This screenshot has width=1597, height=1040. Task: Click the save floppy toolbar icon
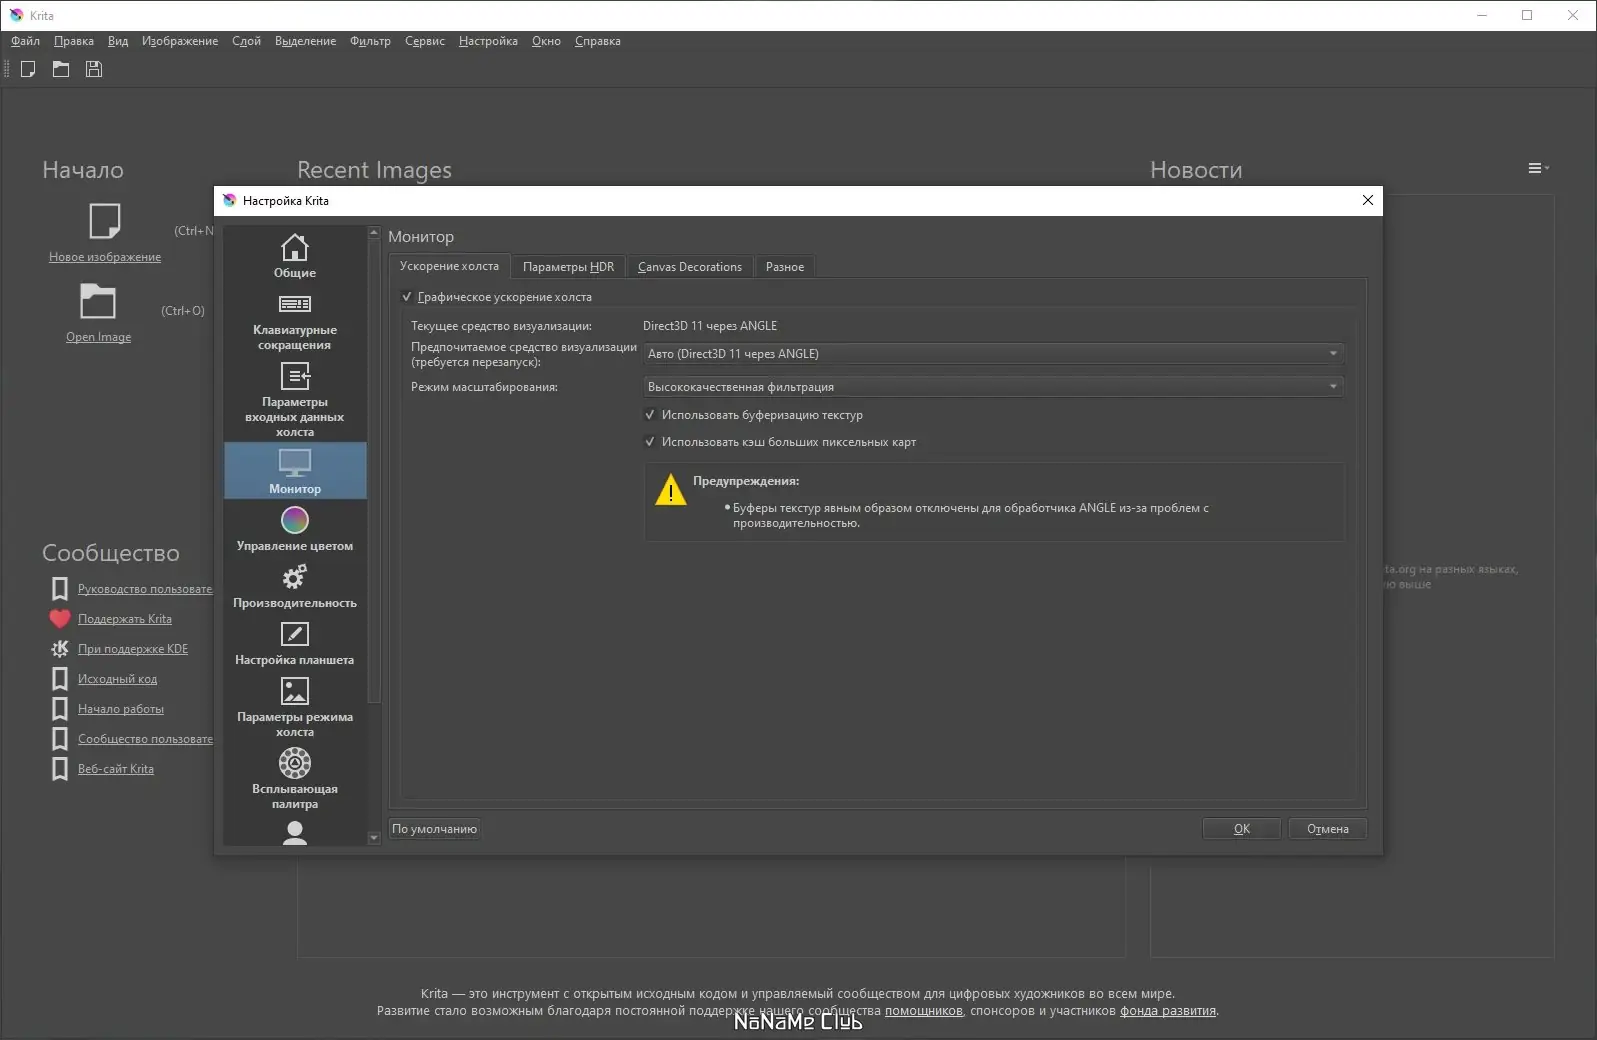[94, 69]
